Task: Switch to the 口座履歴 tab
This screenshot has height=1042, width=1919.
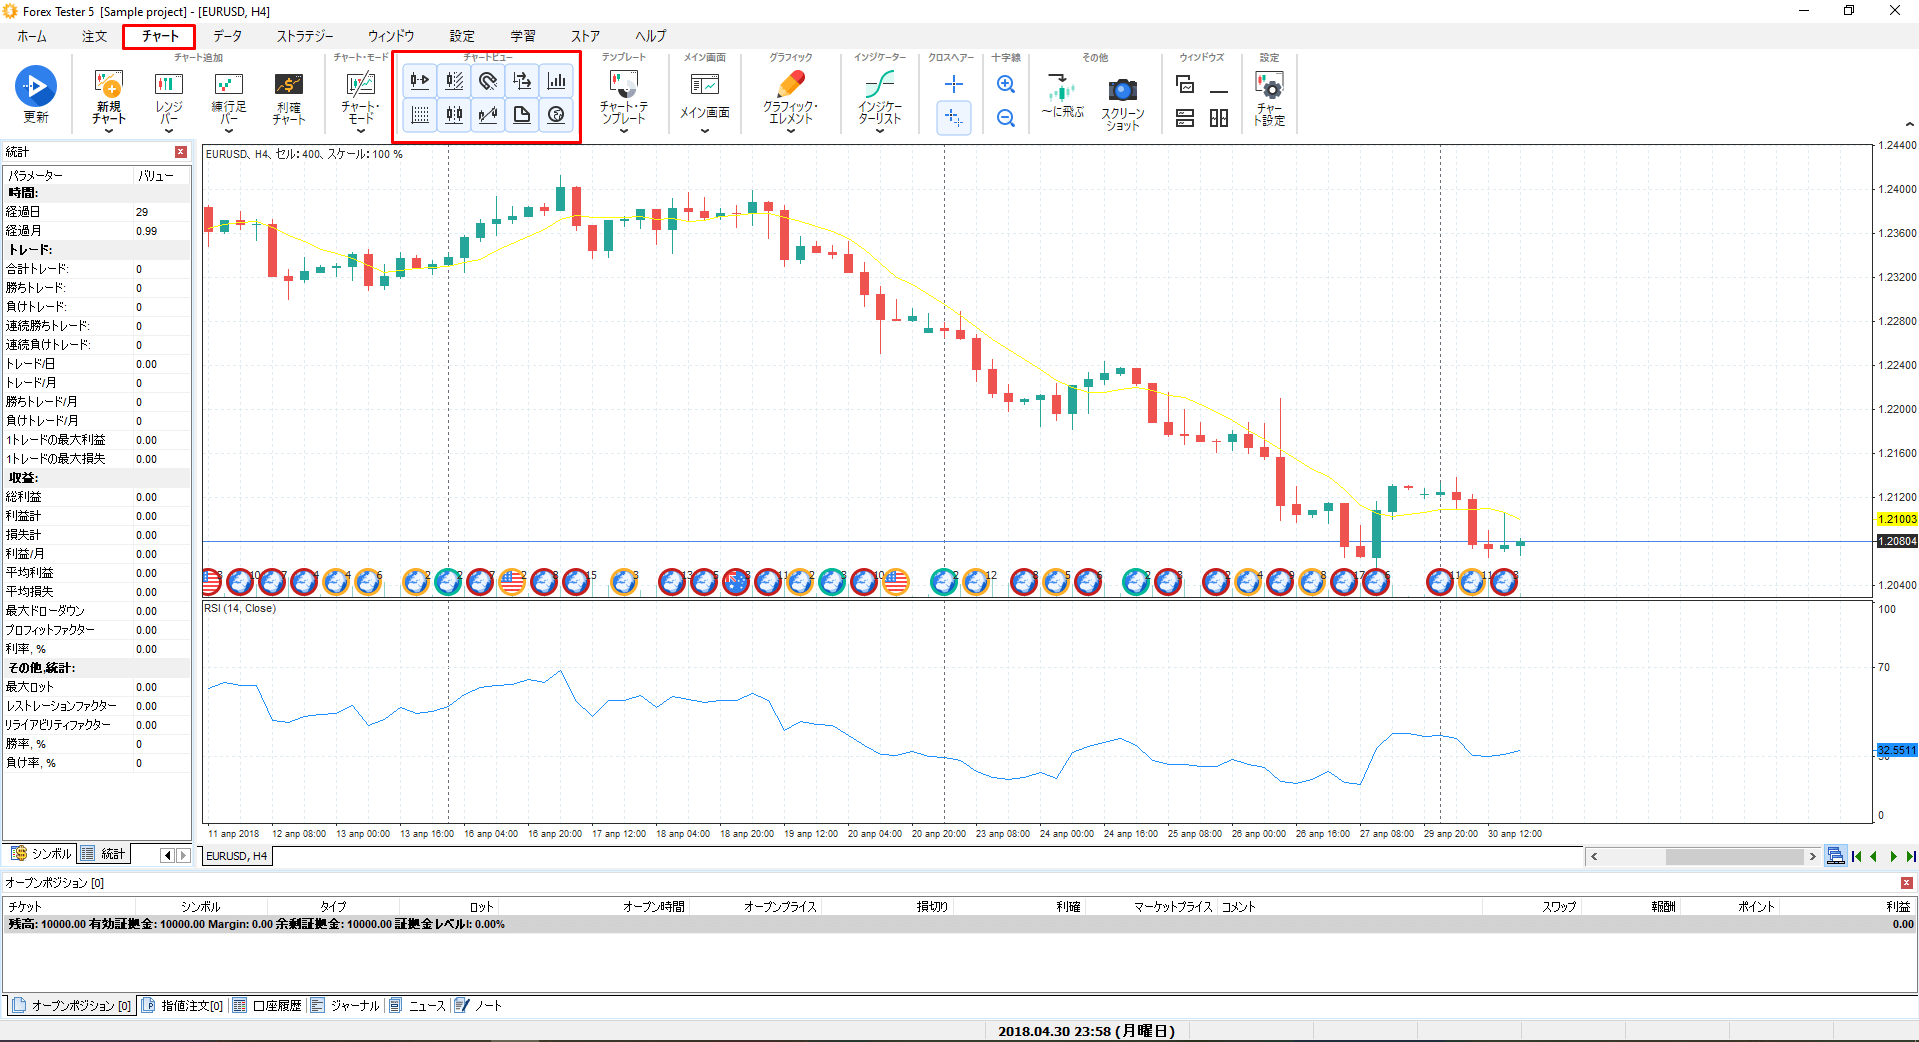Action: pyautogui.click(x=268, y=1005)
